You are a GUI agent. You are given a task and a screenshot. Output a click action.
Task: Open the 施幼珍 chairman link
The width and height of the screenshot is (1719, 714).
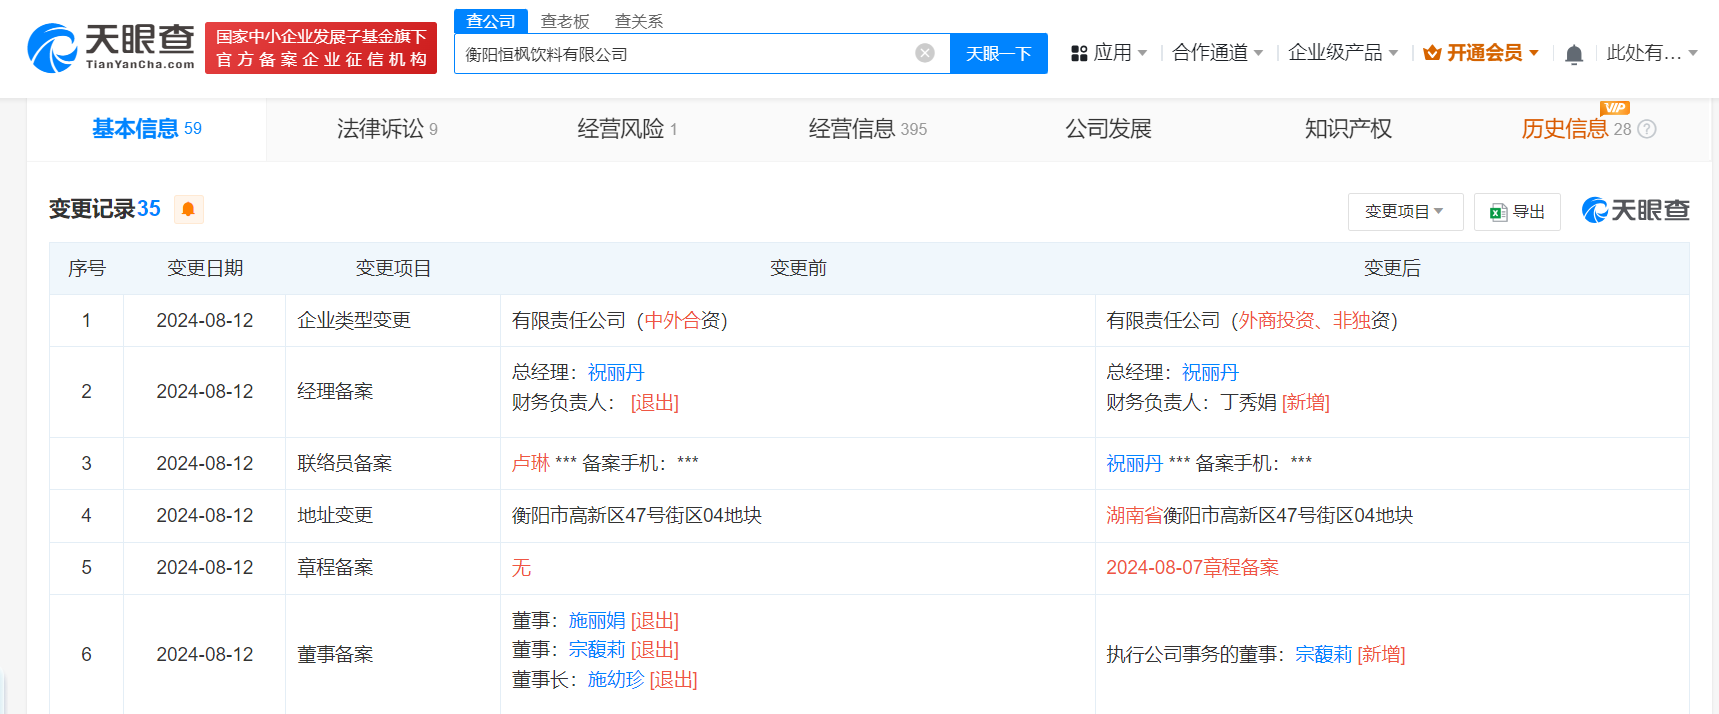[x=615, y=680]
